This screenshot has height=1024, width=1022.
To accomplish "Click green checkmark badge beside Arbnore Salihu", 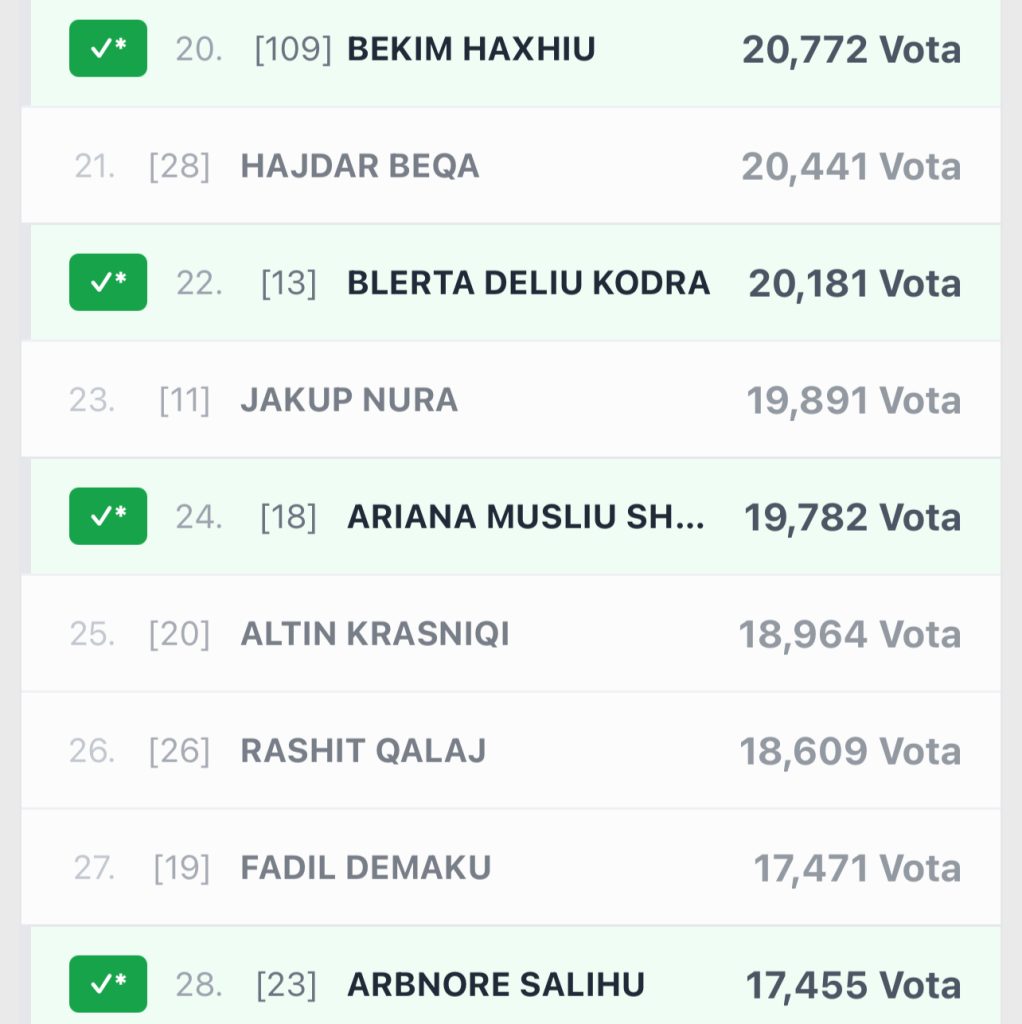I will [x=108, y=985].
